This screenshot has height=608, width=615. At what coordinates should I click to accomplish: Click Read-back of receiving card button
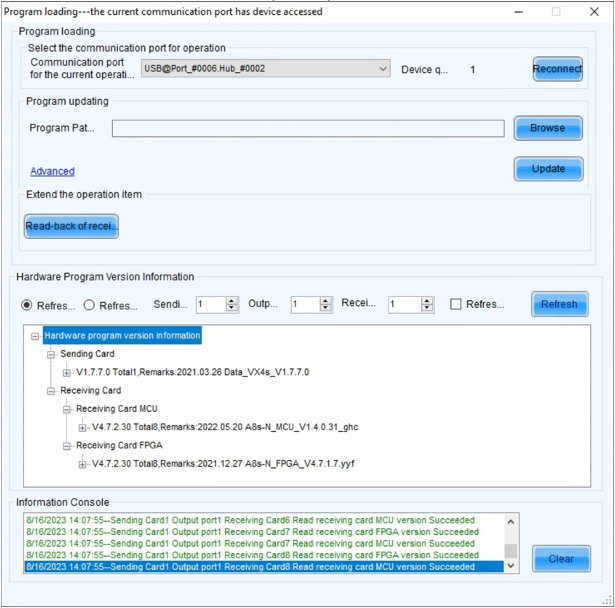click(71, 227)
